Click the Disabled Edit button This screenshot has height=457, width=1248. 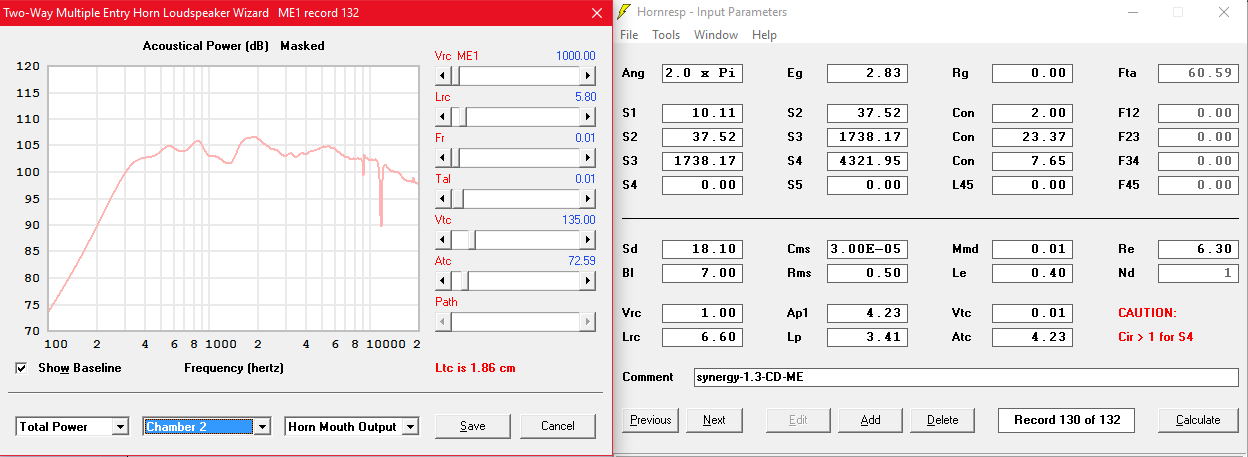(x=798, y=420)
